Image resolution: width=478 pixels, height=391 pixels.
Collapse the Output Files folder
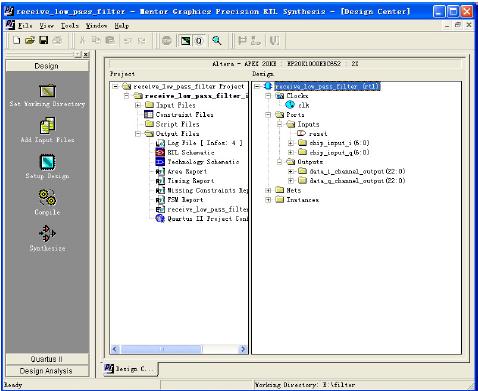(x=138, y=134)
